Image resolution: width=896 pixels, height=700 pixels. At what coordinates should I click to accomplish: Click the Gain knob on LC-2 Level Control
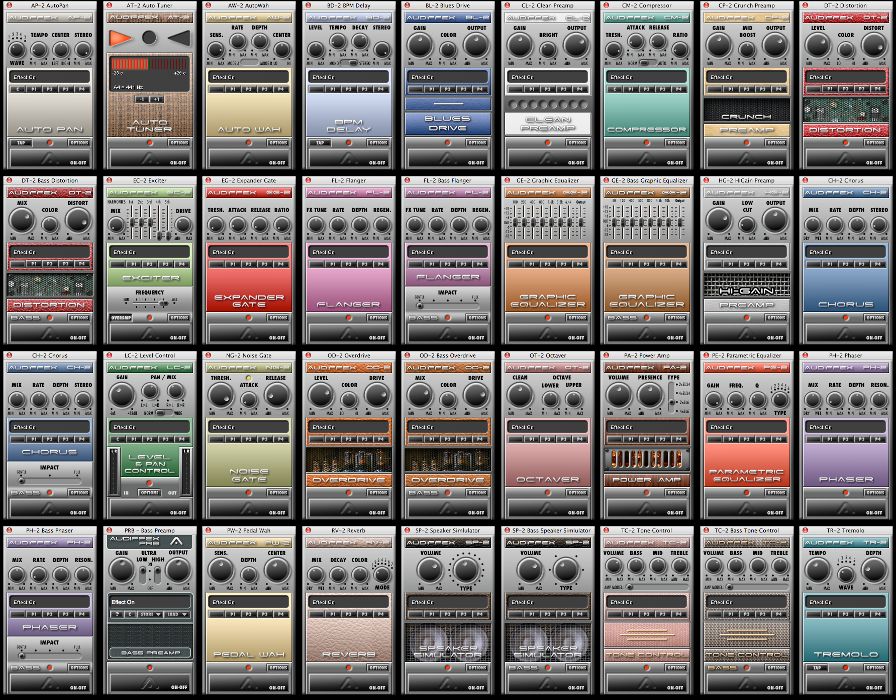click(x=121, y=395)
